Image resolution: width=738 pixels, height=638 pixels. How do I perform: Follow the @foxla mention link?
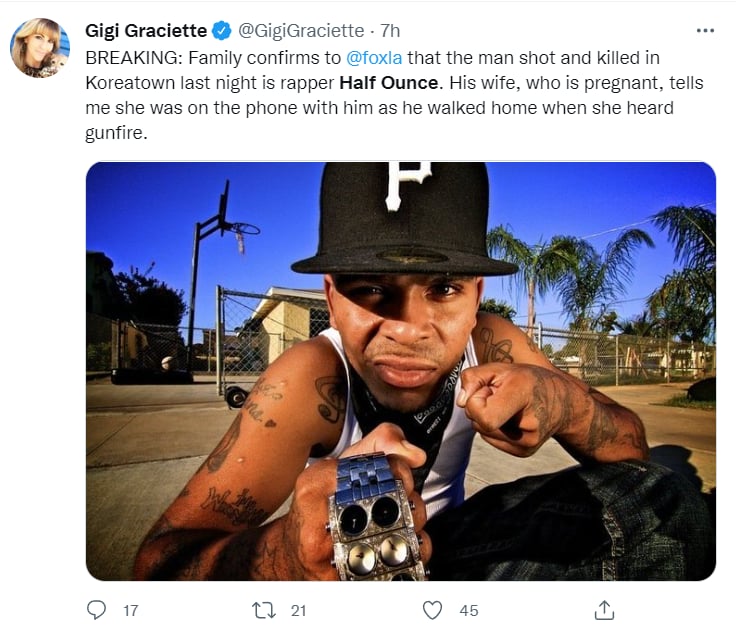[374, 58]
